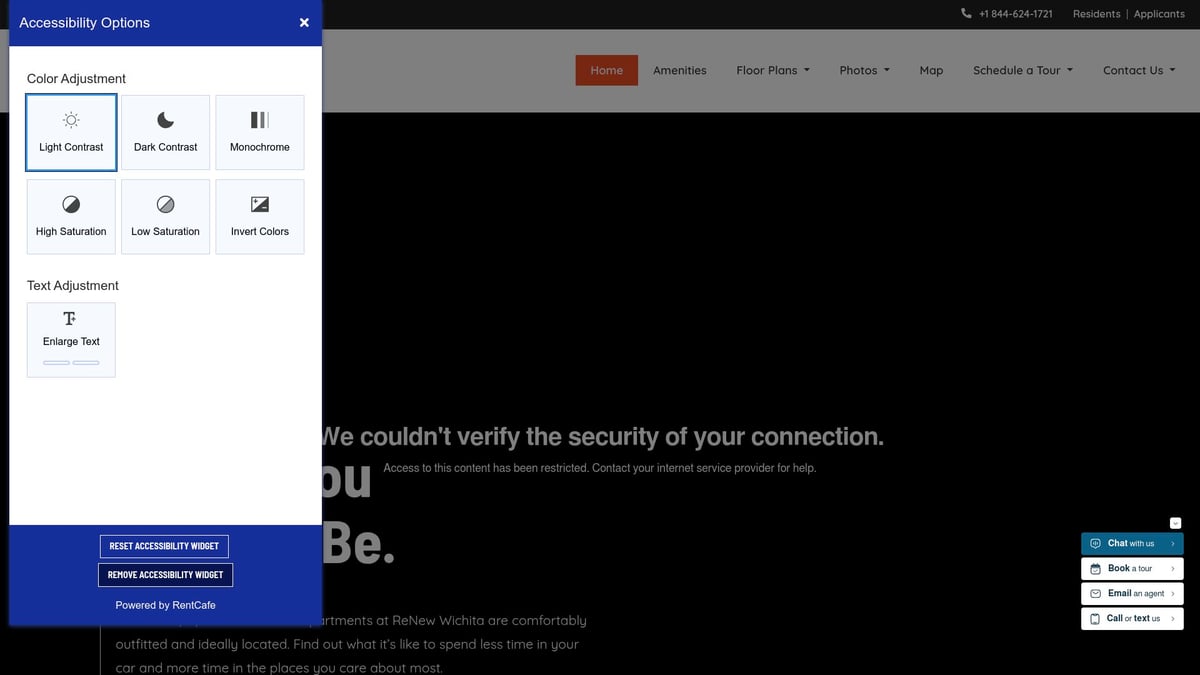Collapse the contact widget with small chevron
The height and width of the screenshot is (675, 1200).
(1175, 523)
